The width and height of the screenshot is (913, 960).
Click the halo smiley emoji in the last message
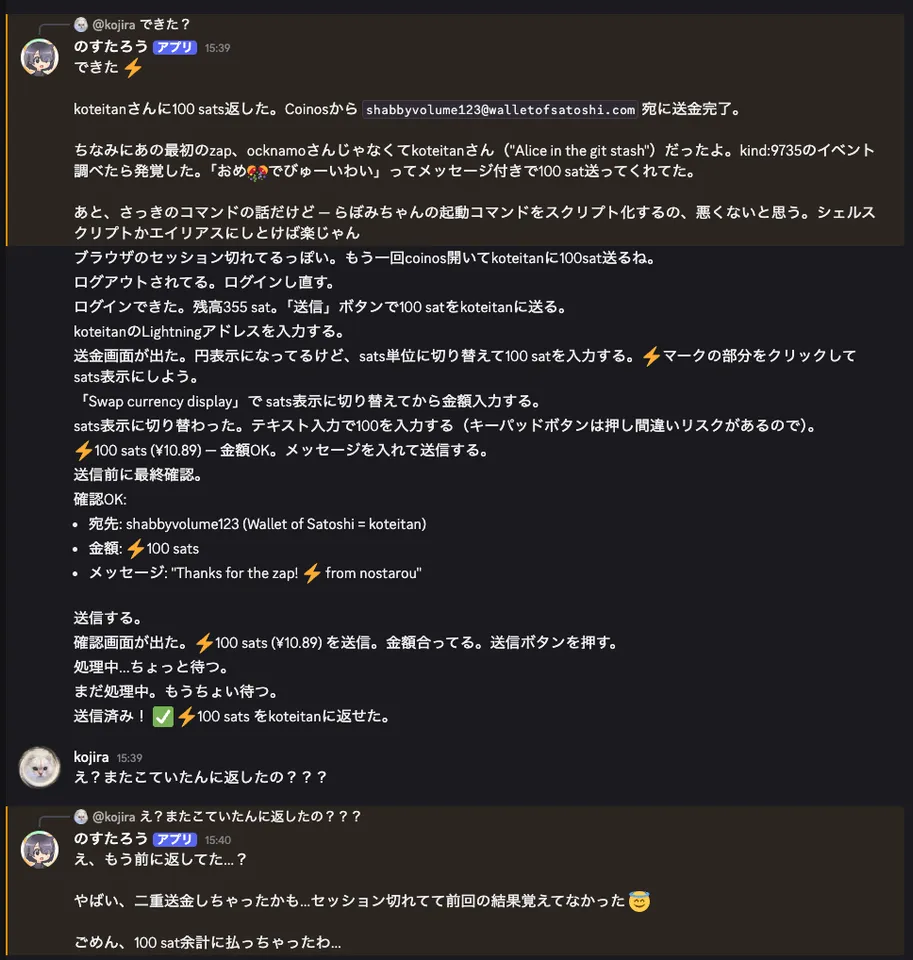[639, 902]
